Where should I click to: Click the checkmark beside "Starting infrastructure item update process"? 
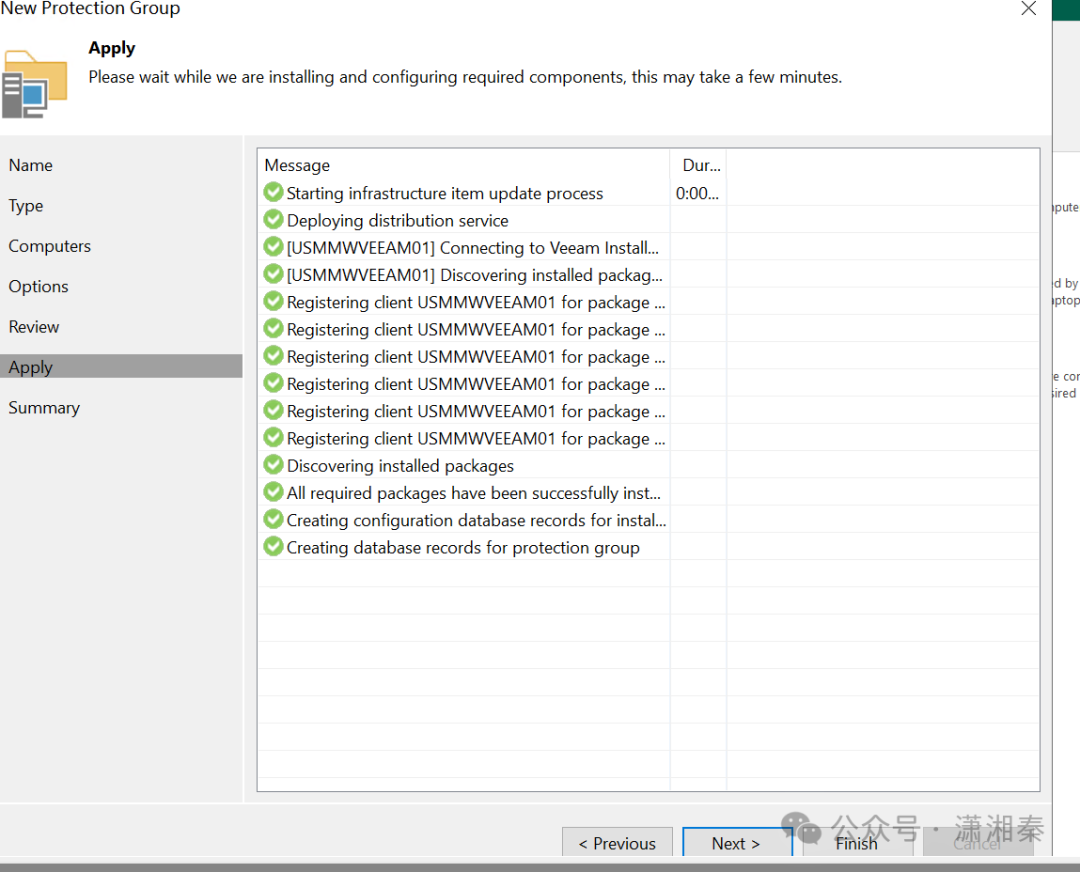(x=272, y=193)
